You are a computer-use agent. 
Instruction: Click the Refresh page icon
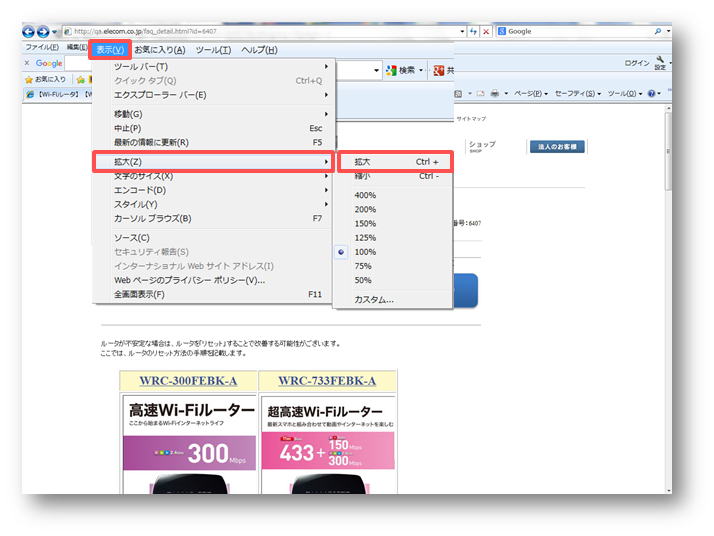point(474,31)
